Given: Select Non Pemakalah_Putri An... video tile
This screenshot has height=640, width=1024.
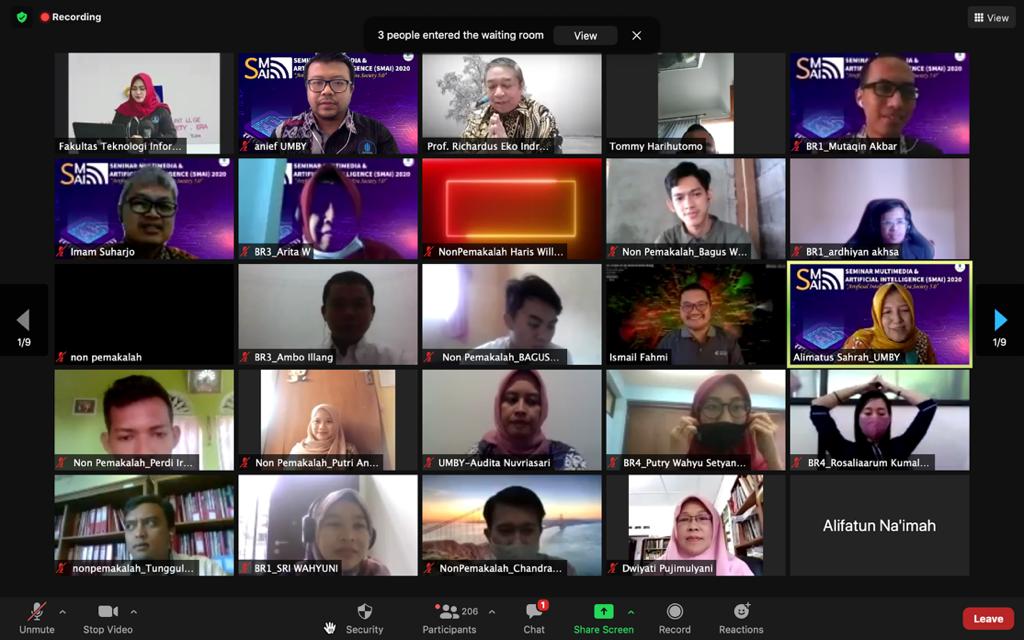Looking at the screenshot, I should pos(328,420).
